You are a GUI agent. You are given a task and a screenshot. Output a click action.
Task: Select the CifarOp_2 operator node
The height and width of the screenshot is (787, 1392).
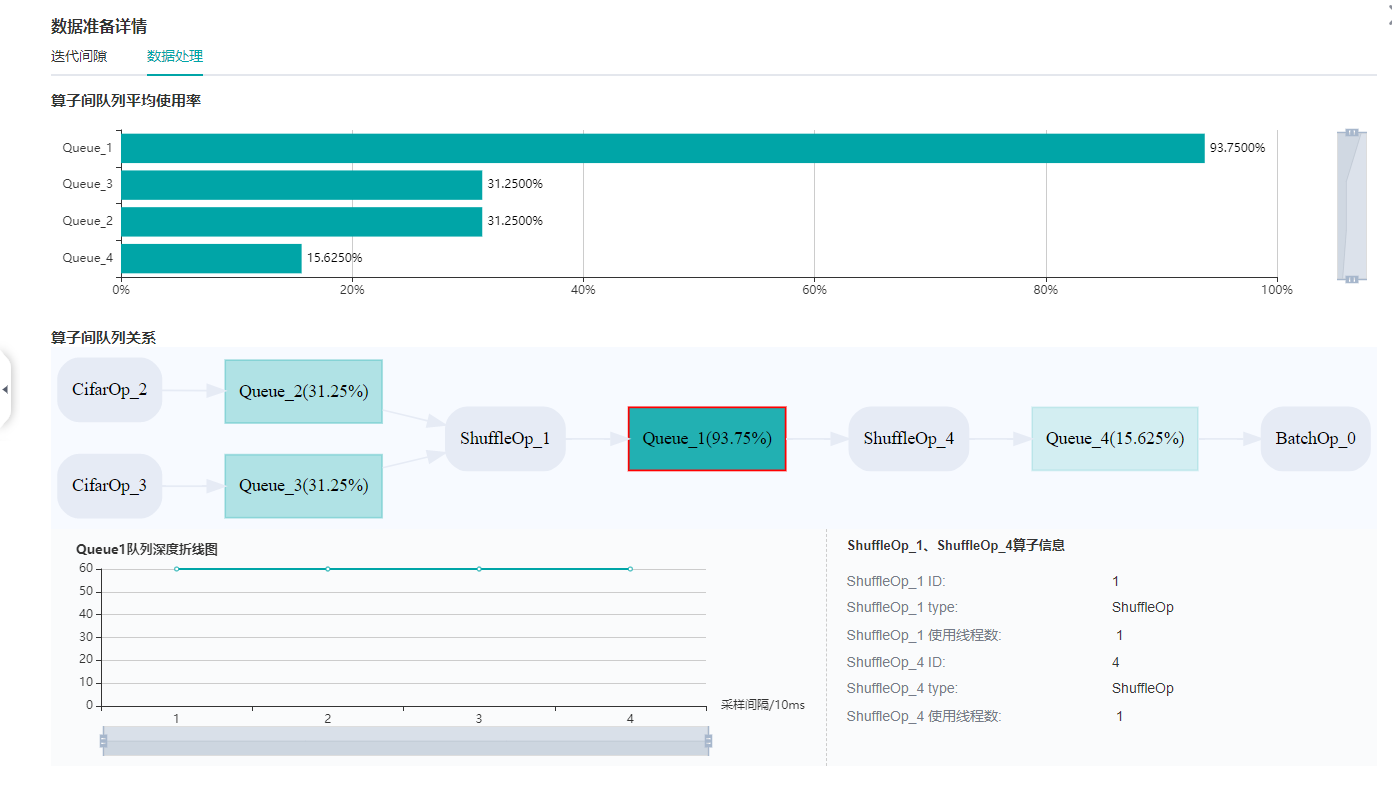[x=110, y=390]
